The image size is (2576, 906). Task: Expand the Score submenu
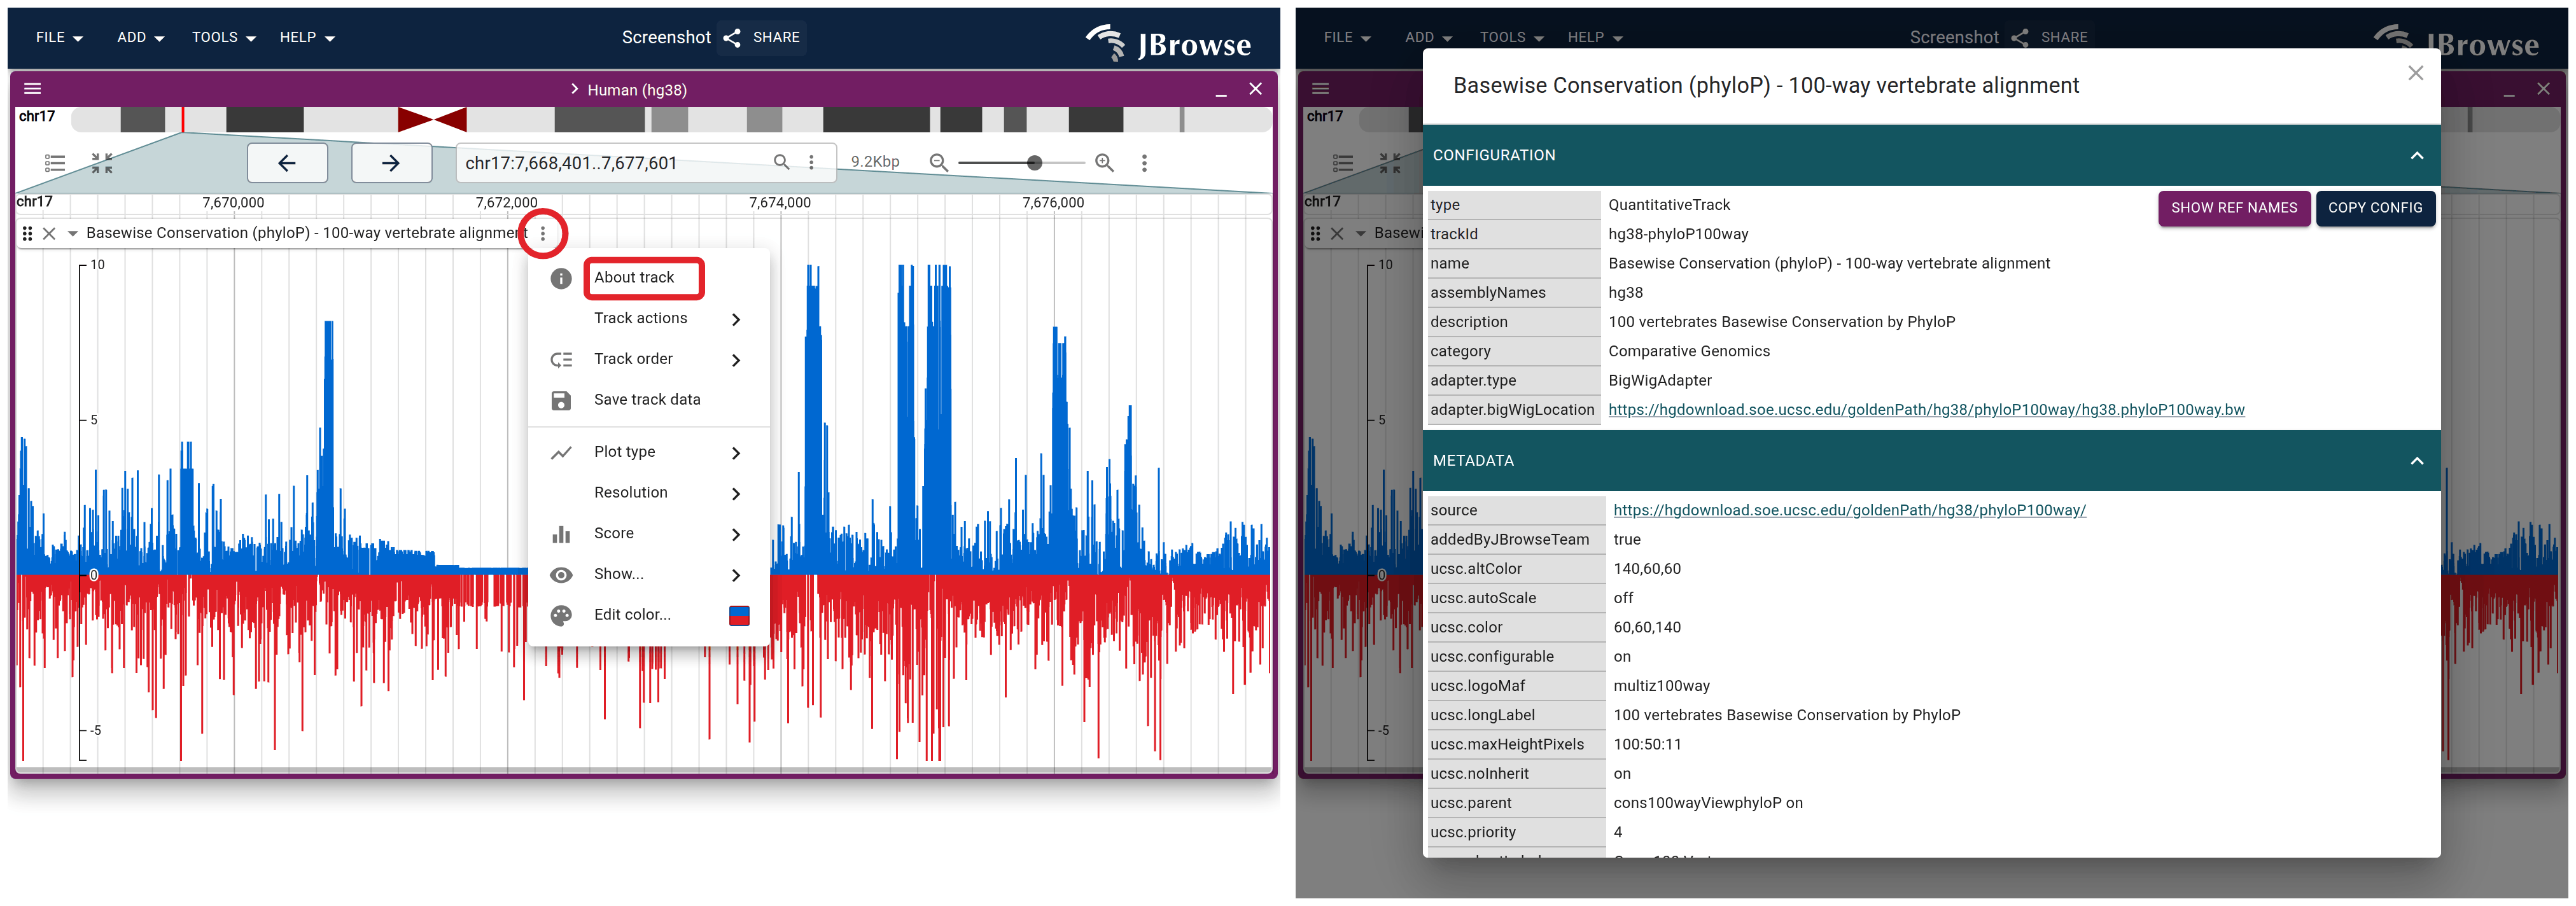[648, 534]
